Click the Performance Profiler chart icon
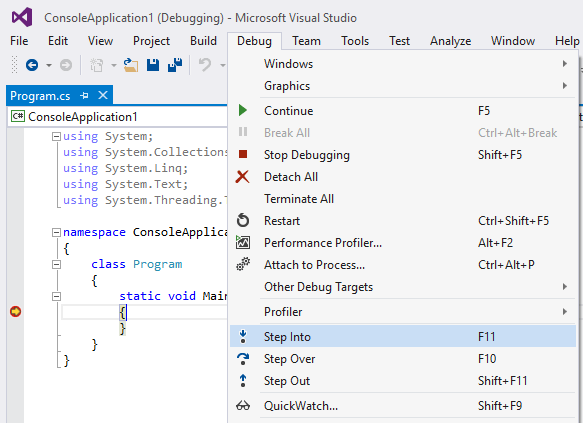 tap(243, 242)
